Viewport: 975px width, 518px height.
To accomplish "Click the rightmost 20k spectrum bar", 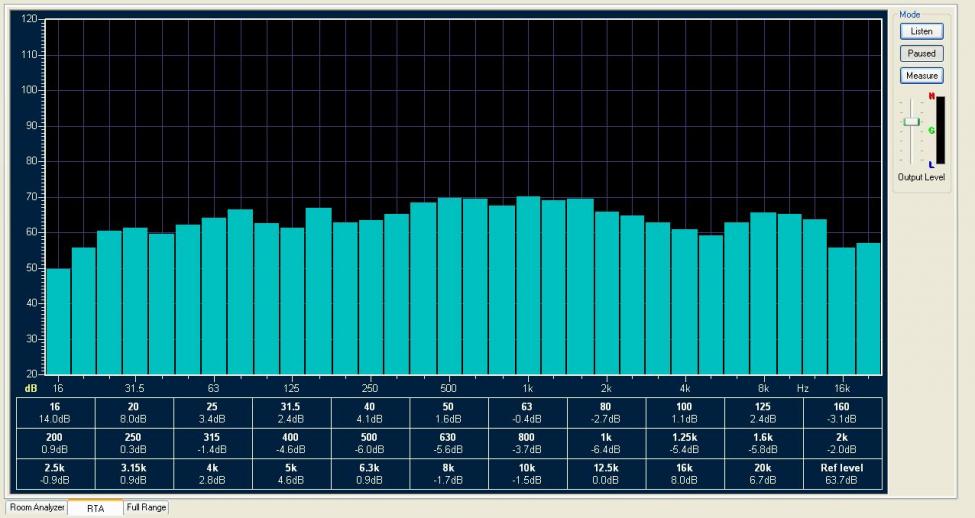I will 868,309.
